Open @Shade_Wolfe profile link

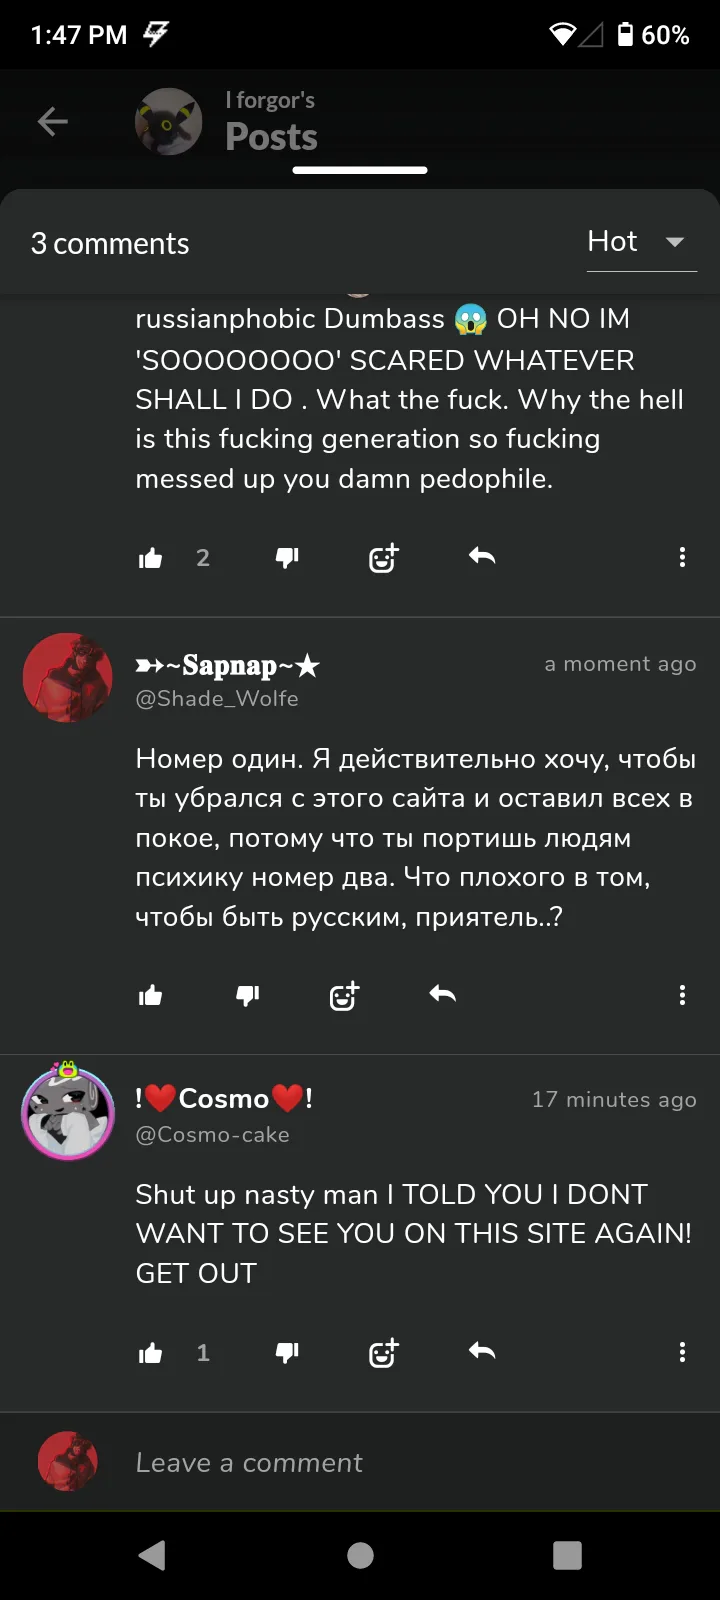(x=217, y=698)
